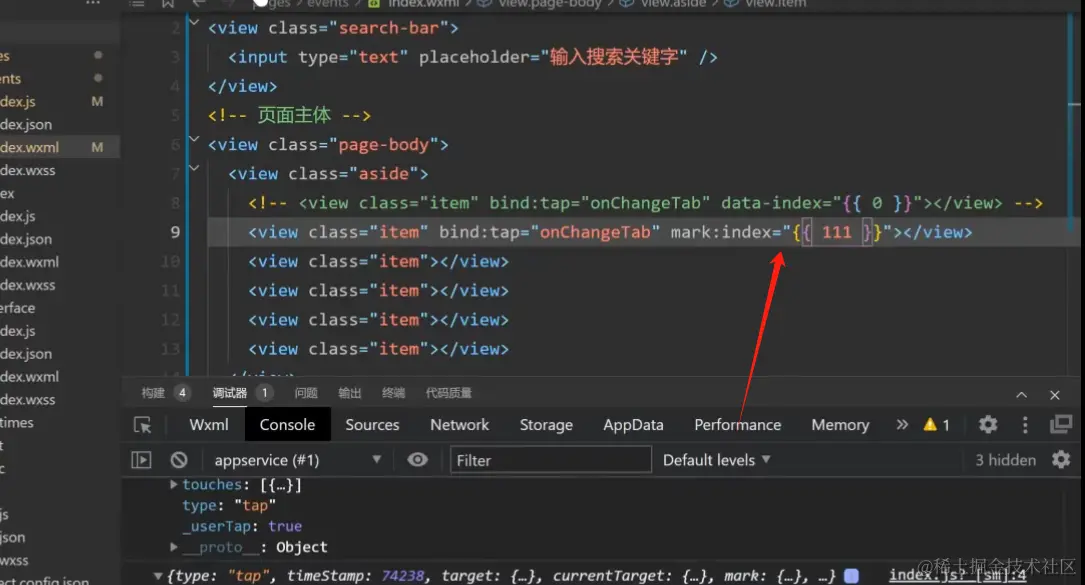The height and width of the screenshot is (585, 1085).
Task: Switch to 问题 panel tab
Action: [306, 393]
